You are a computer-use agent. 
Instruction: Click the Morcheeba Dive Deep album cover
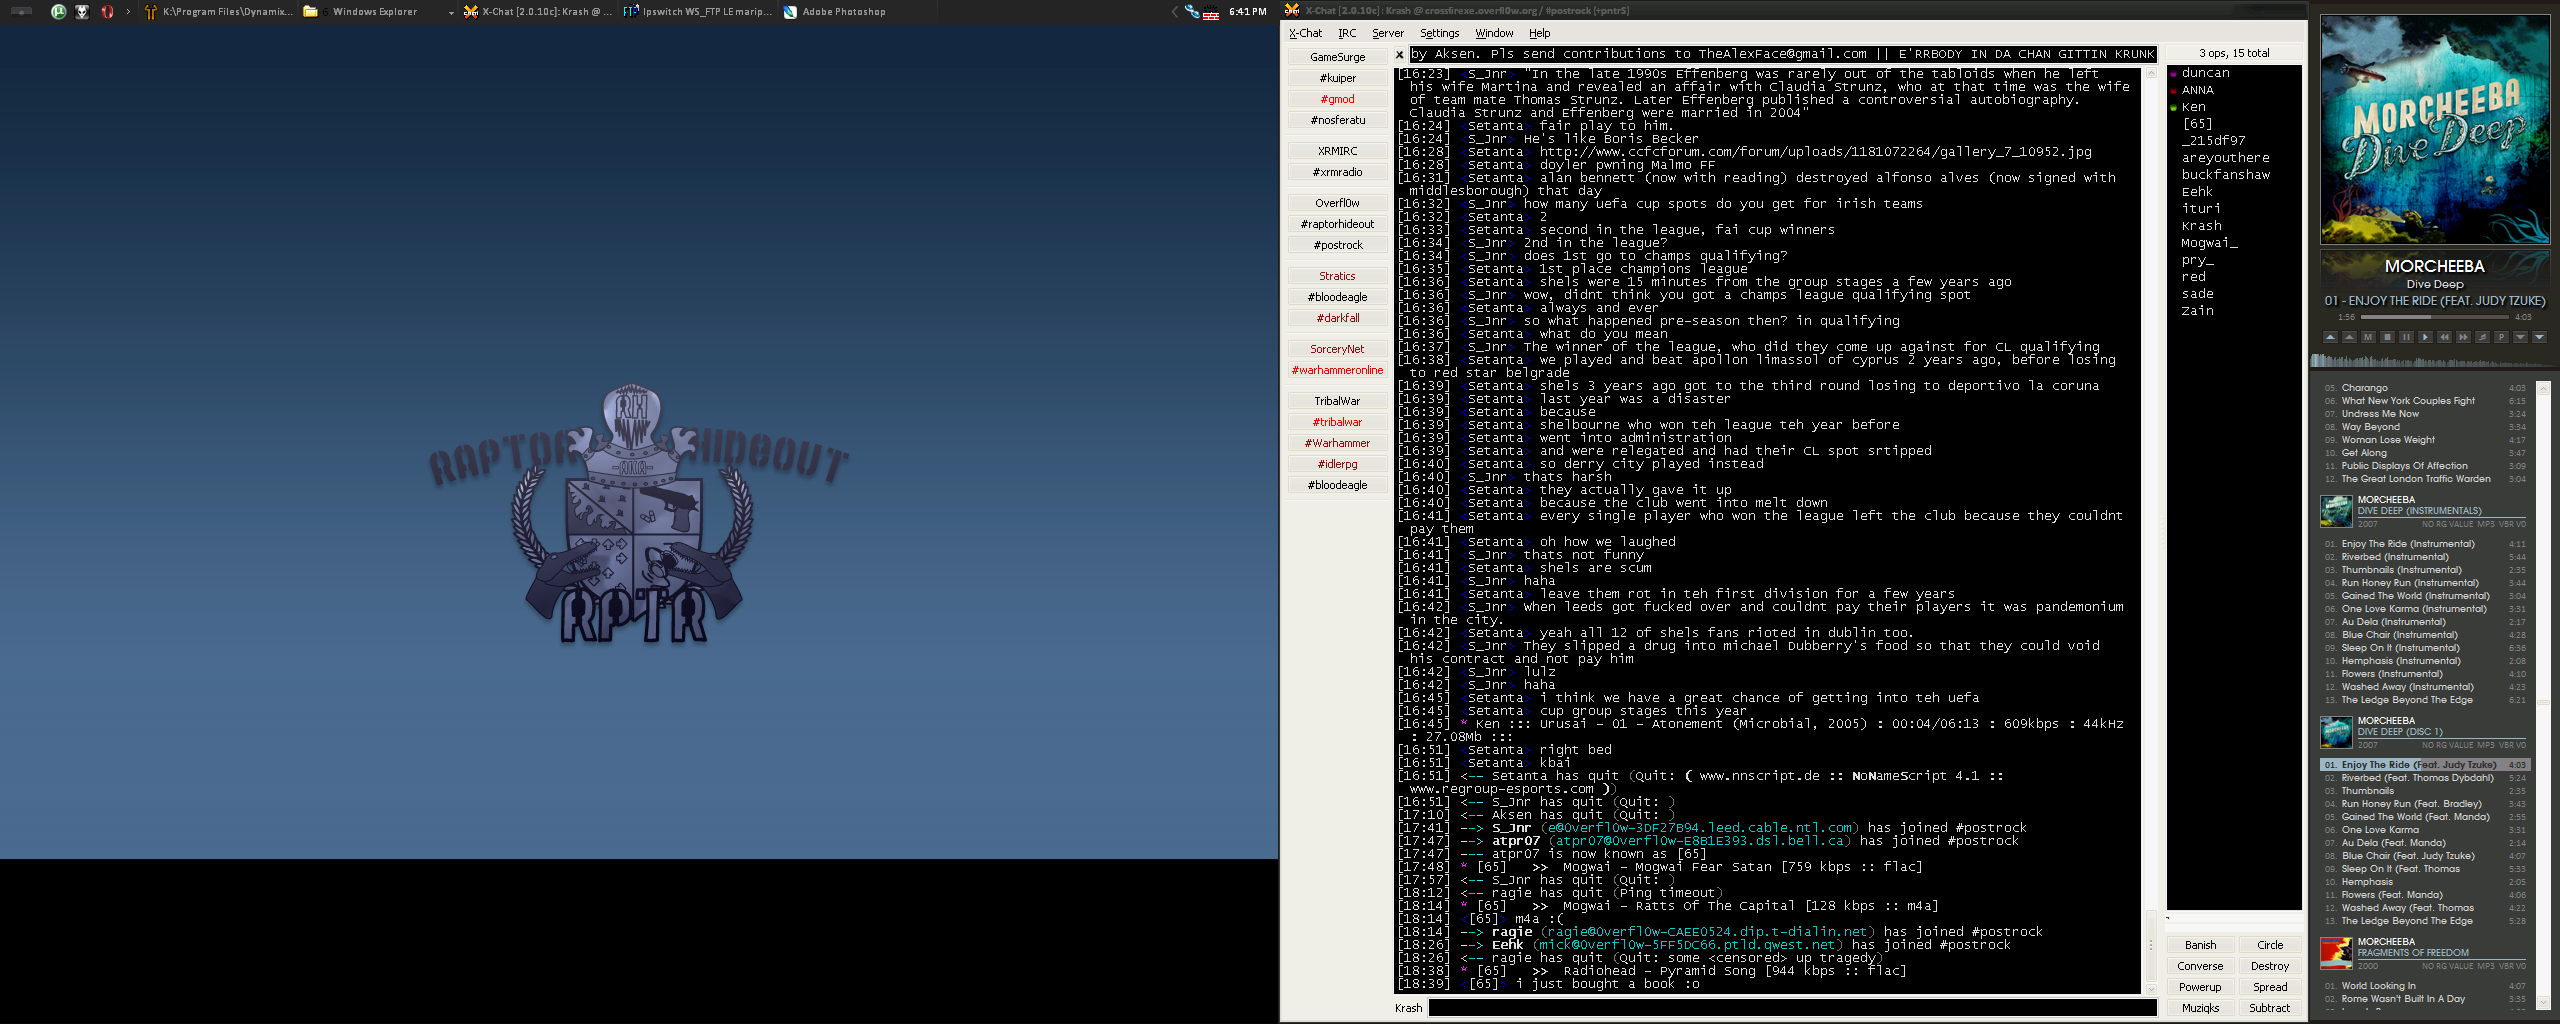point(2435,130)
